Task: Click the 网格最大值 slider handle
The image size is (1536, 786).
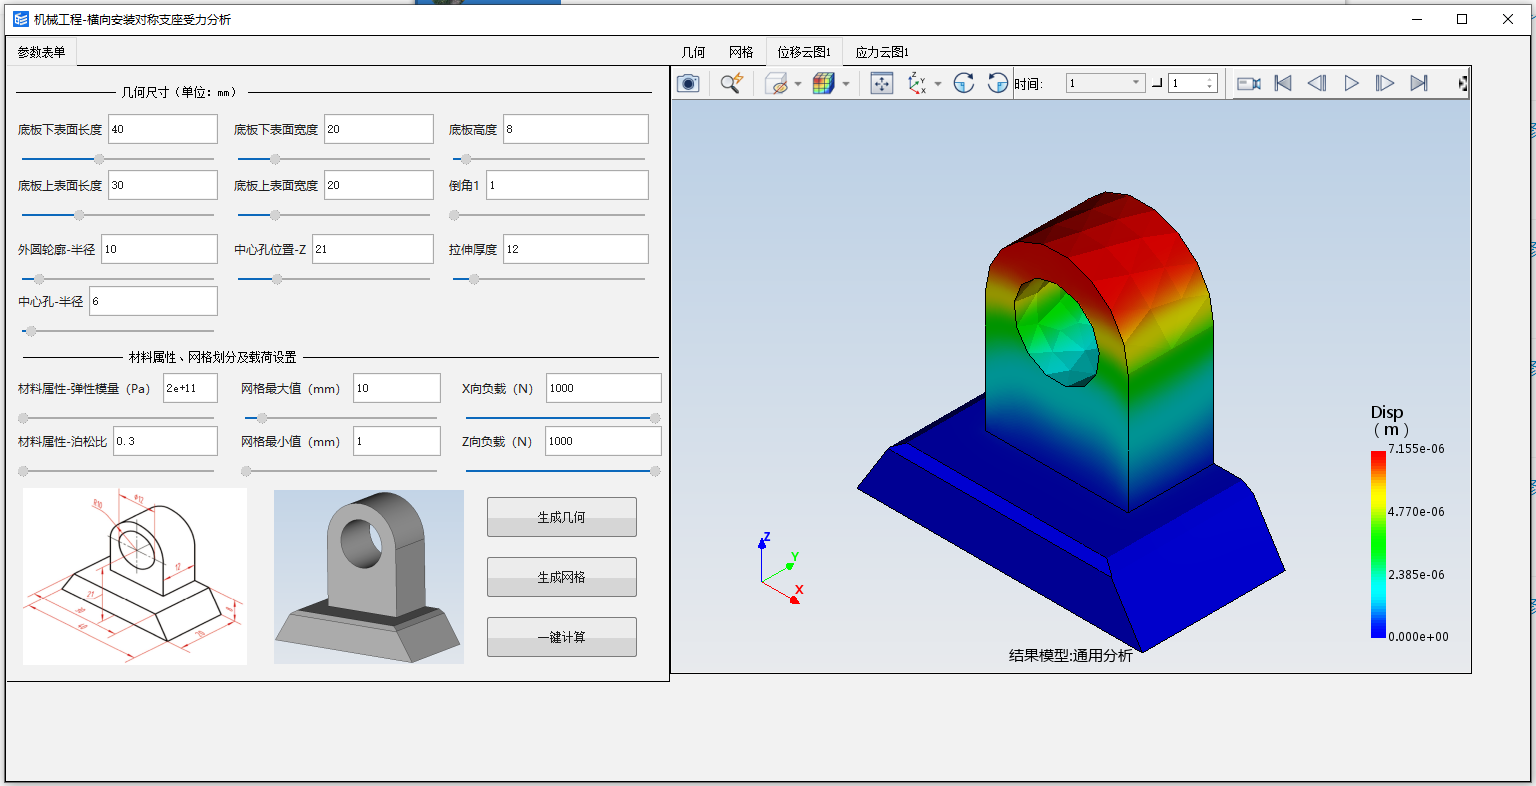Action: pos(263,418)
